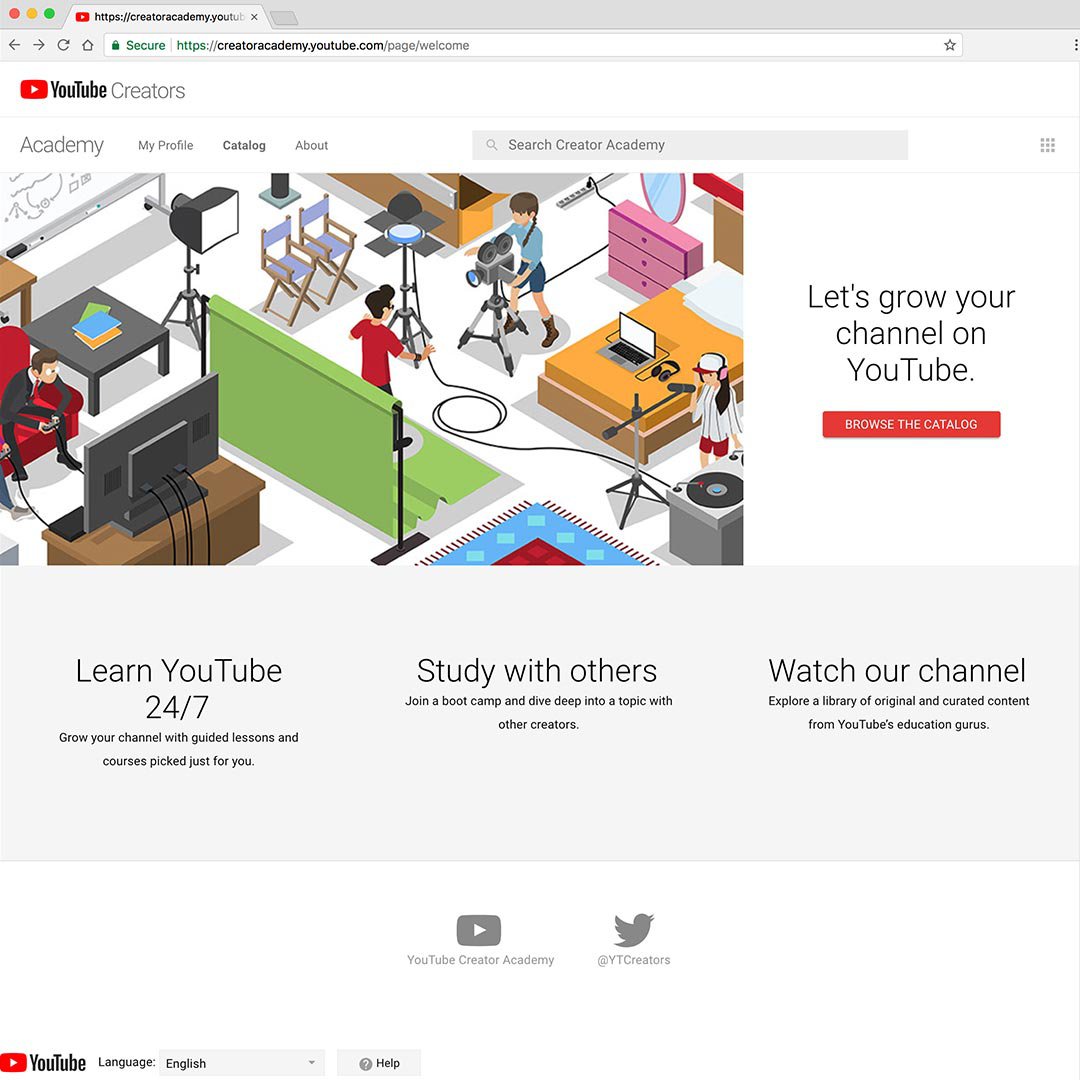Click the Academy heading link

[62, 145]
